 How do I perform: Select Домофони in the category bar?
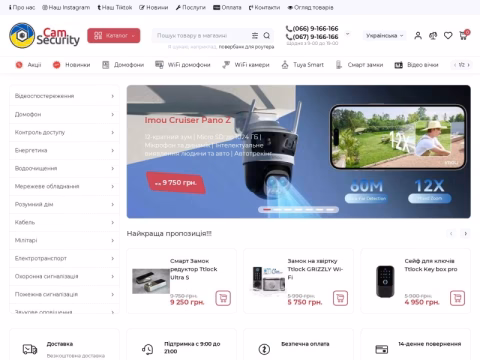[123, 65]
